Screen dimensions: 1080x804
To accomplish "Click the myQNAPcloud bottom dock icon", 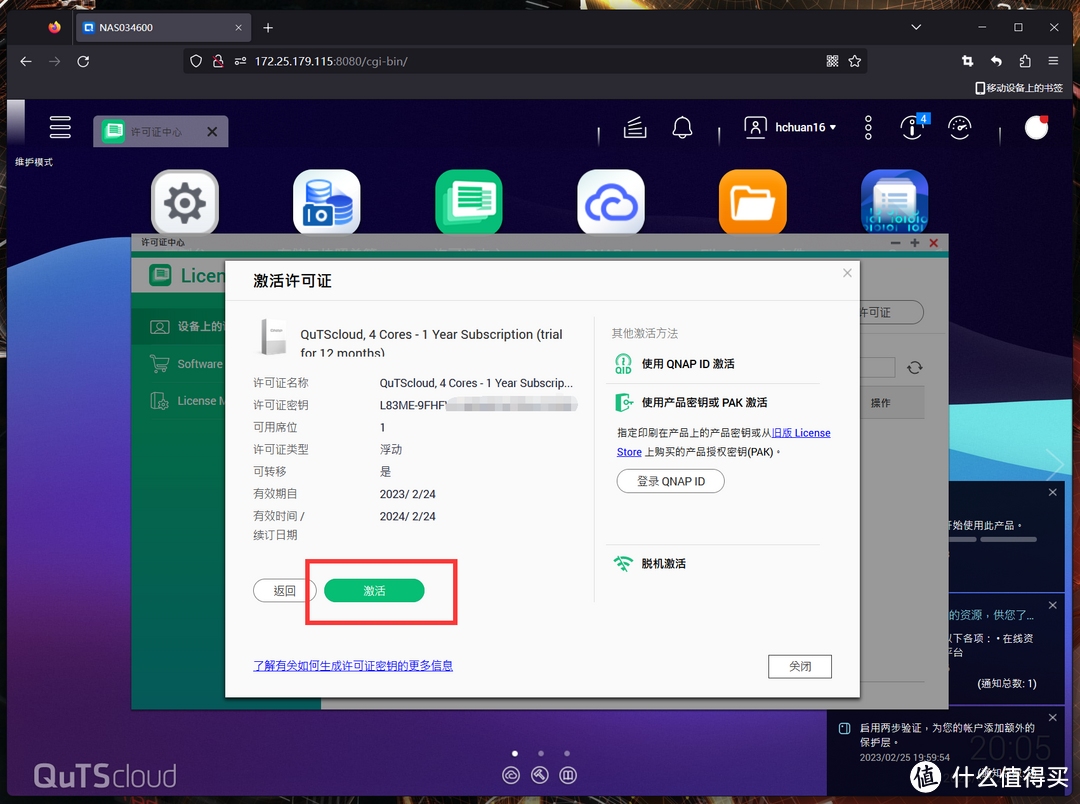I will tap(511, 776).
